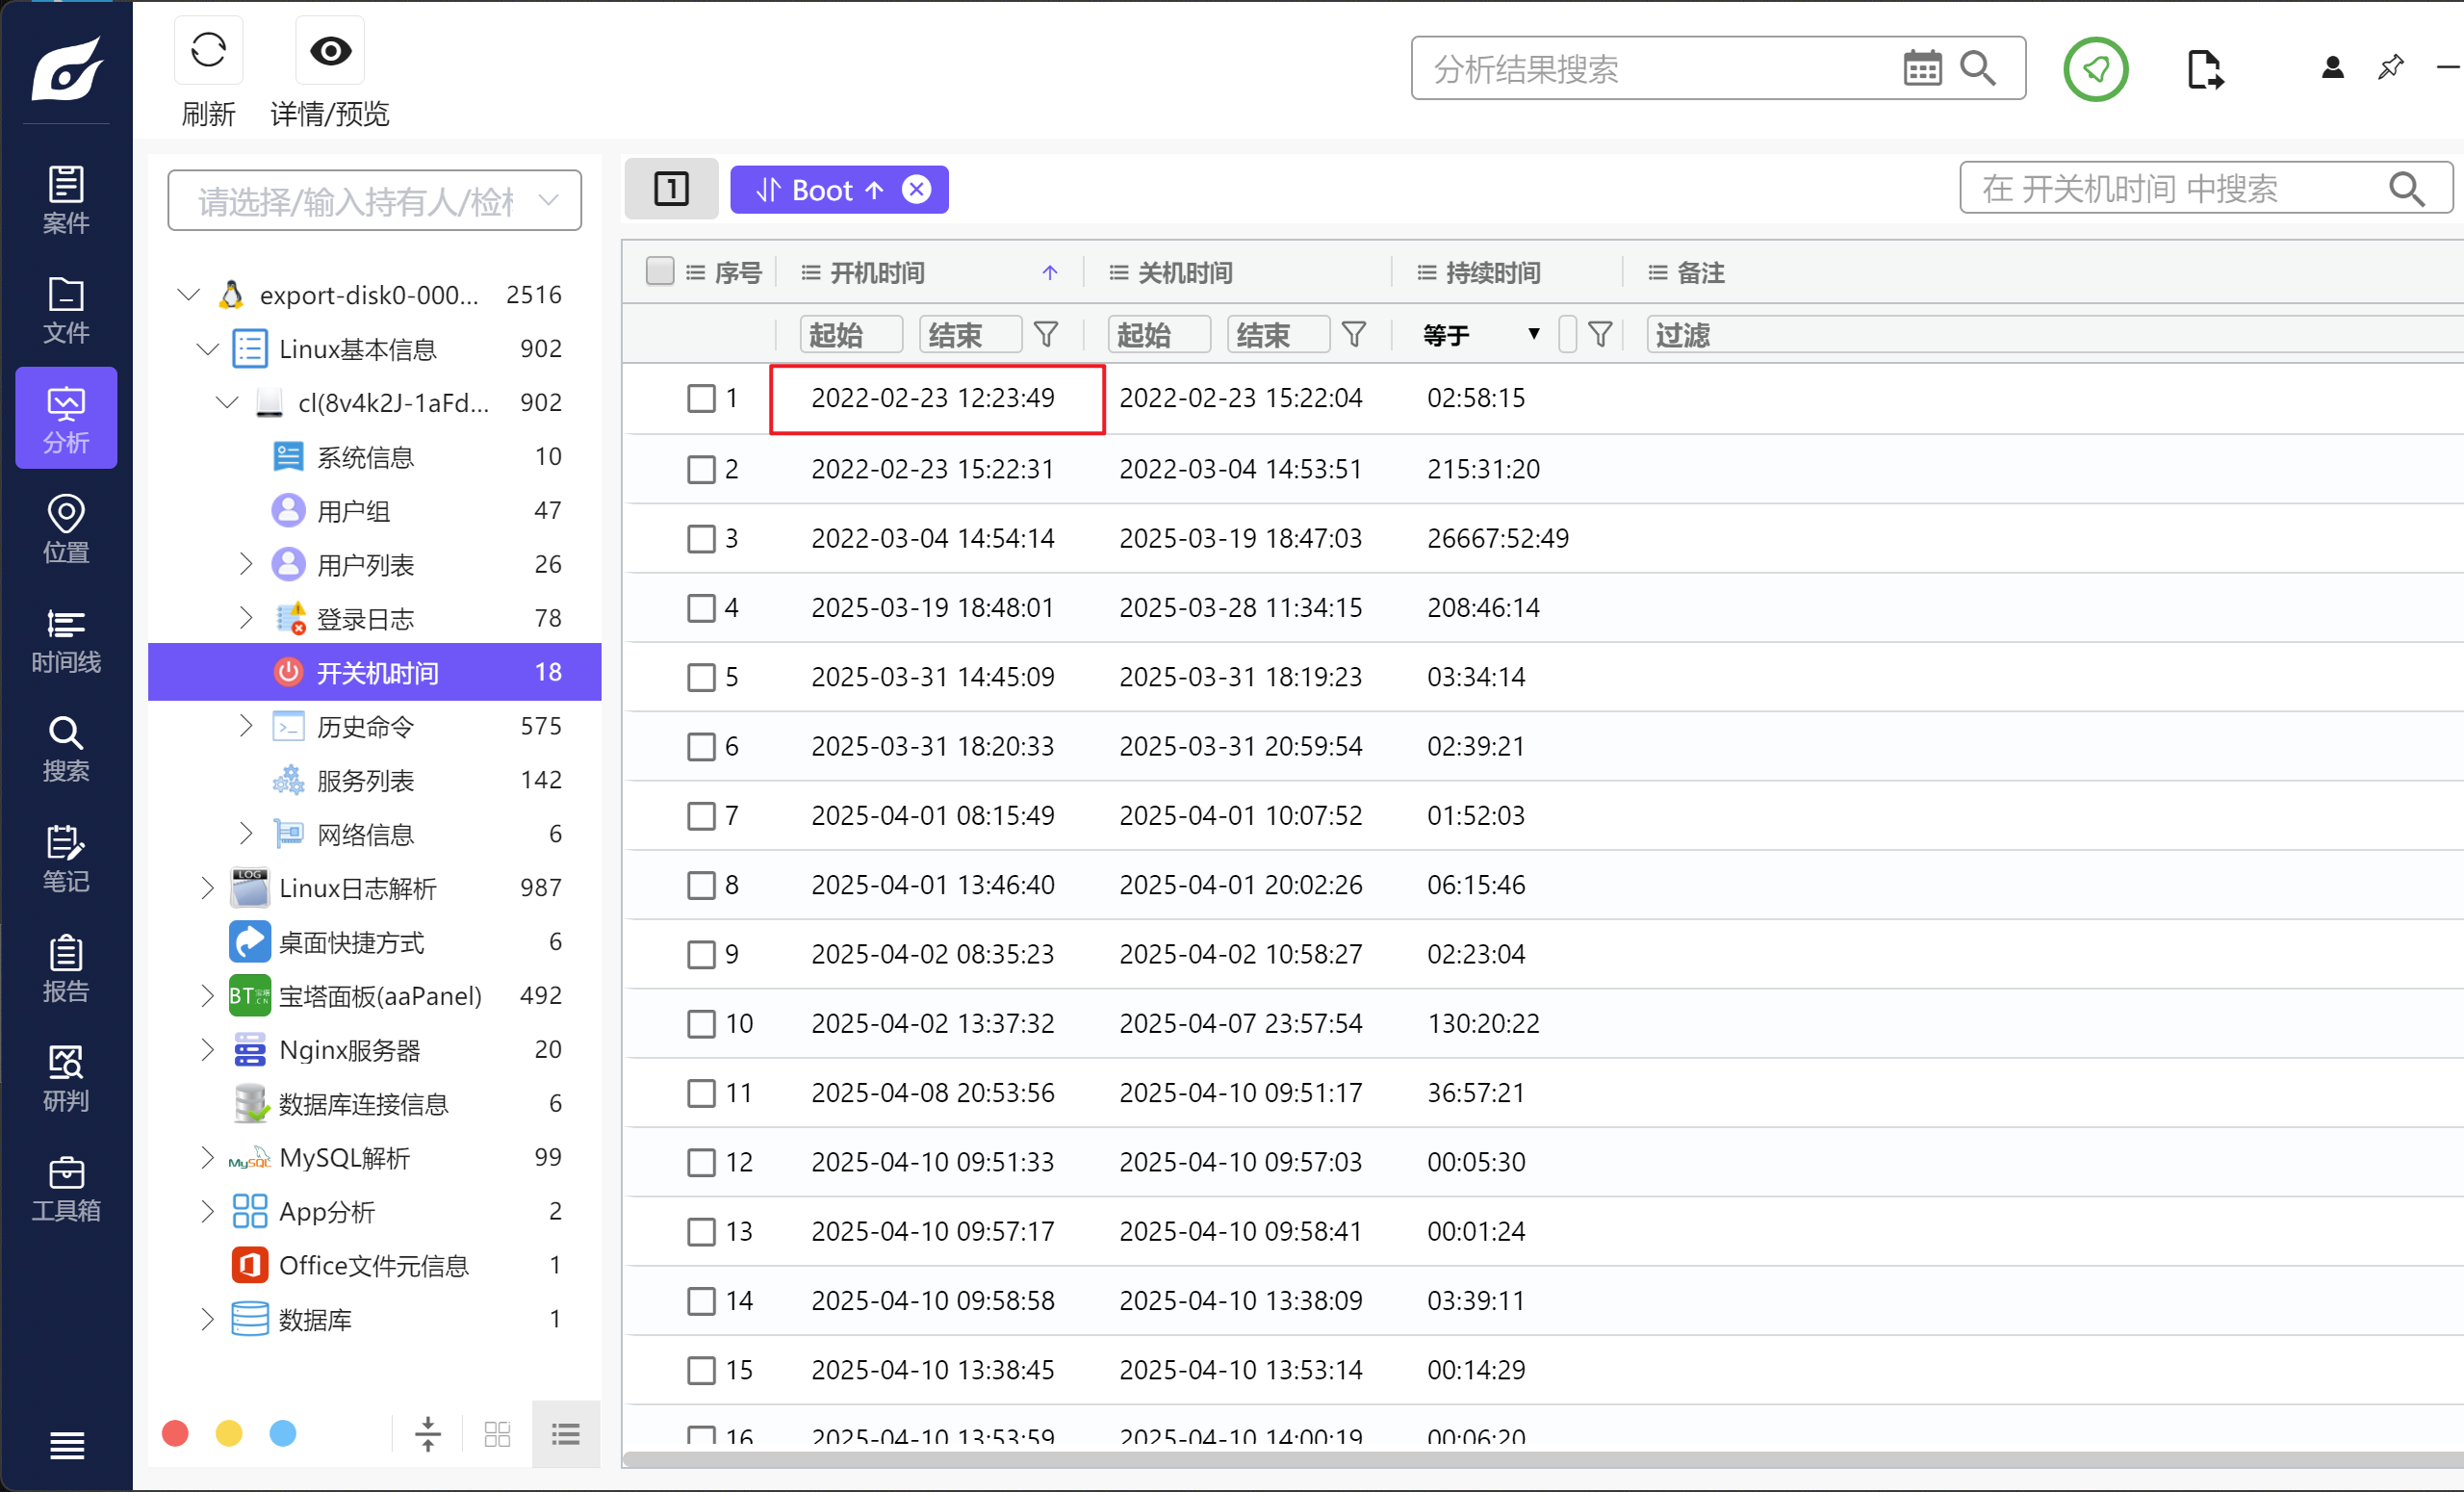Open the 等于 duration filter dropdown

[1481, 334]
